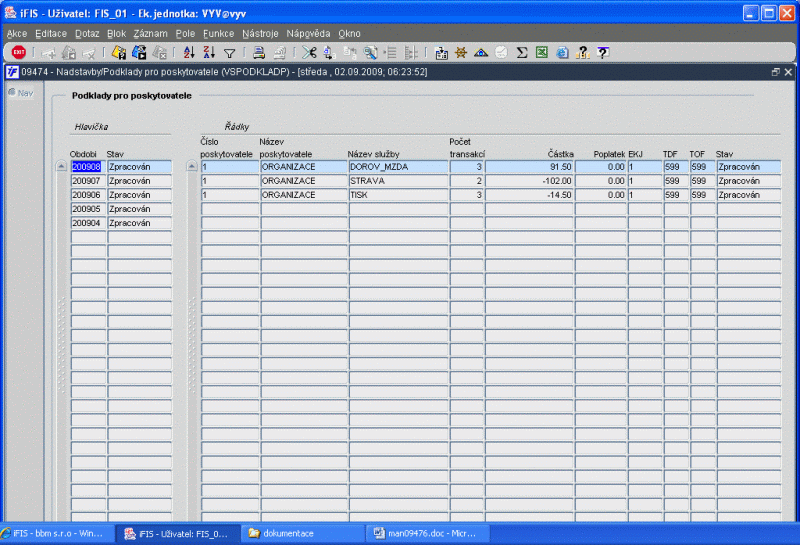The image size is (800, 545).
Task: Select the Období field 200905
Action: click(88, 209)
